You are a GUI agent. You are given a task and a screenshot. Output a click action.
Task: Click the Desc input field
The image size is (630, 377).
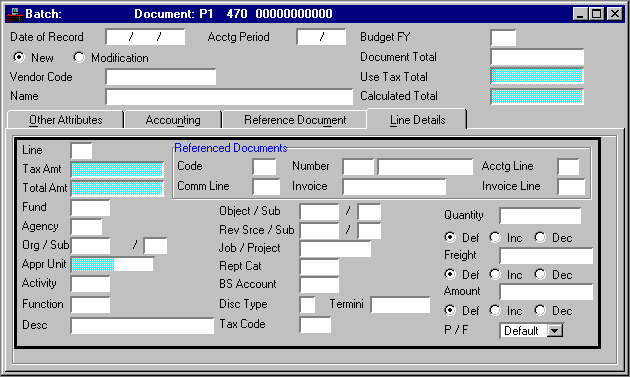[x=142, y=326]
